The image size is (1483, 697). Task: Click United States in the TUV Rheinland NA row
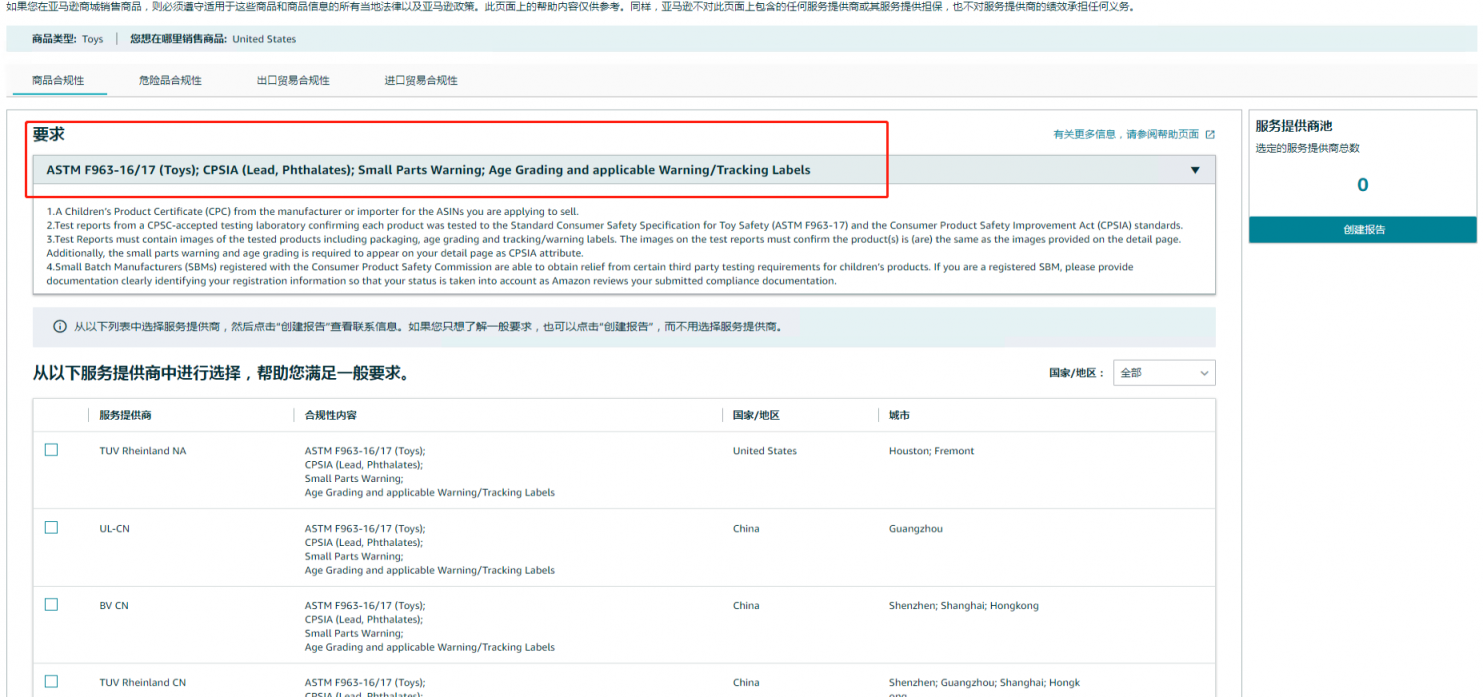[765, 451]
